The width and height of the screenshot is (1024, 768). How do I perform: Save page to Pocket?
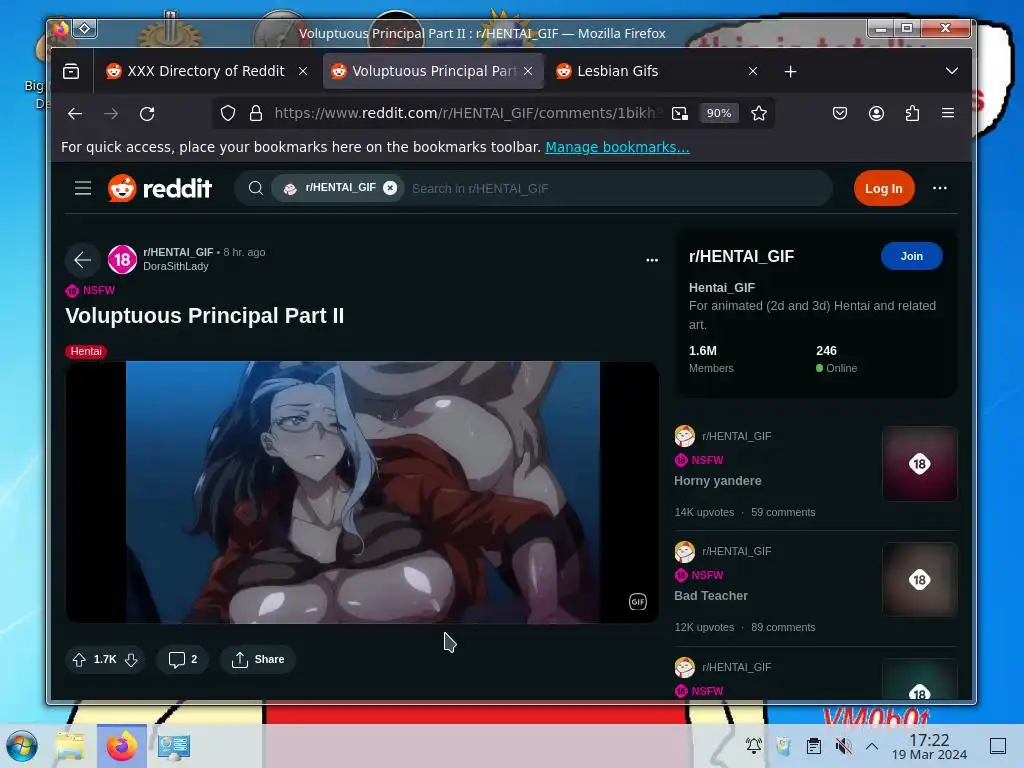(x=840, y=114)
